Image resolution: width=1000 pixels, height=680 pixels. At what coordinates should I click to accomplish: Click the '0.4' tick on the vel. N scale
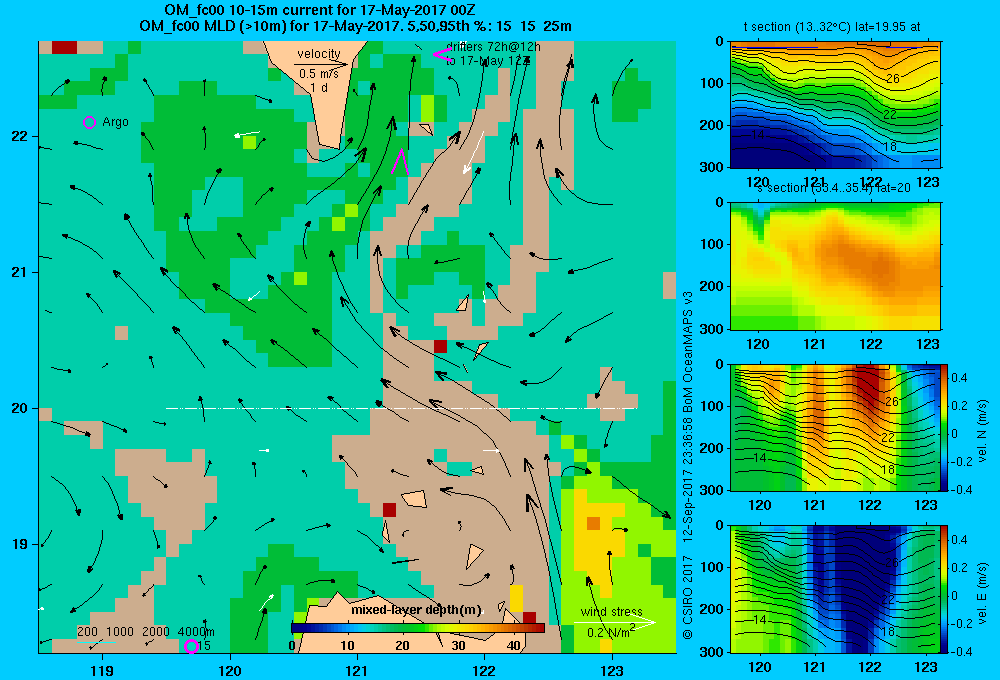(959, 378)
